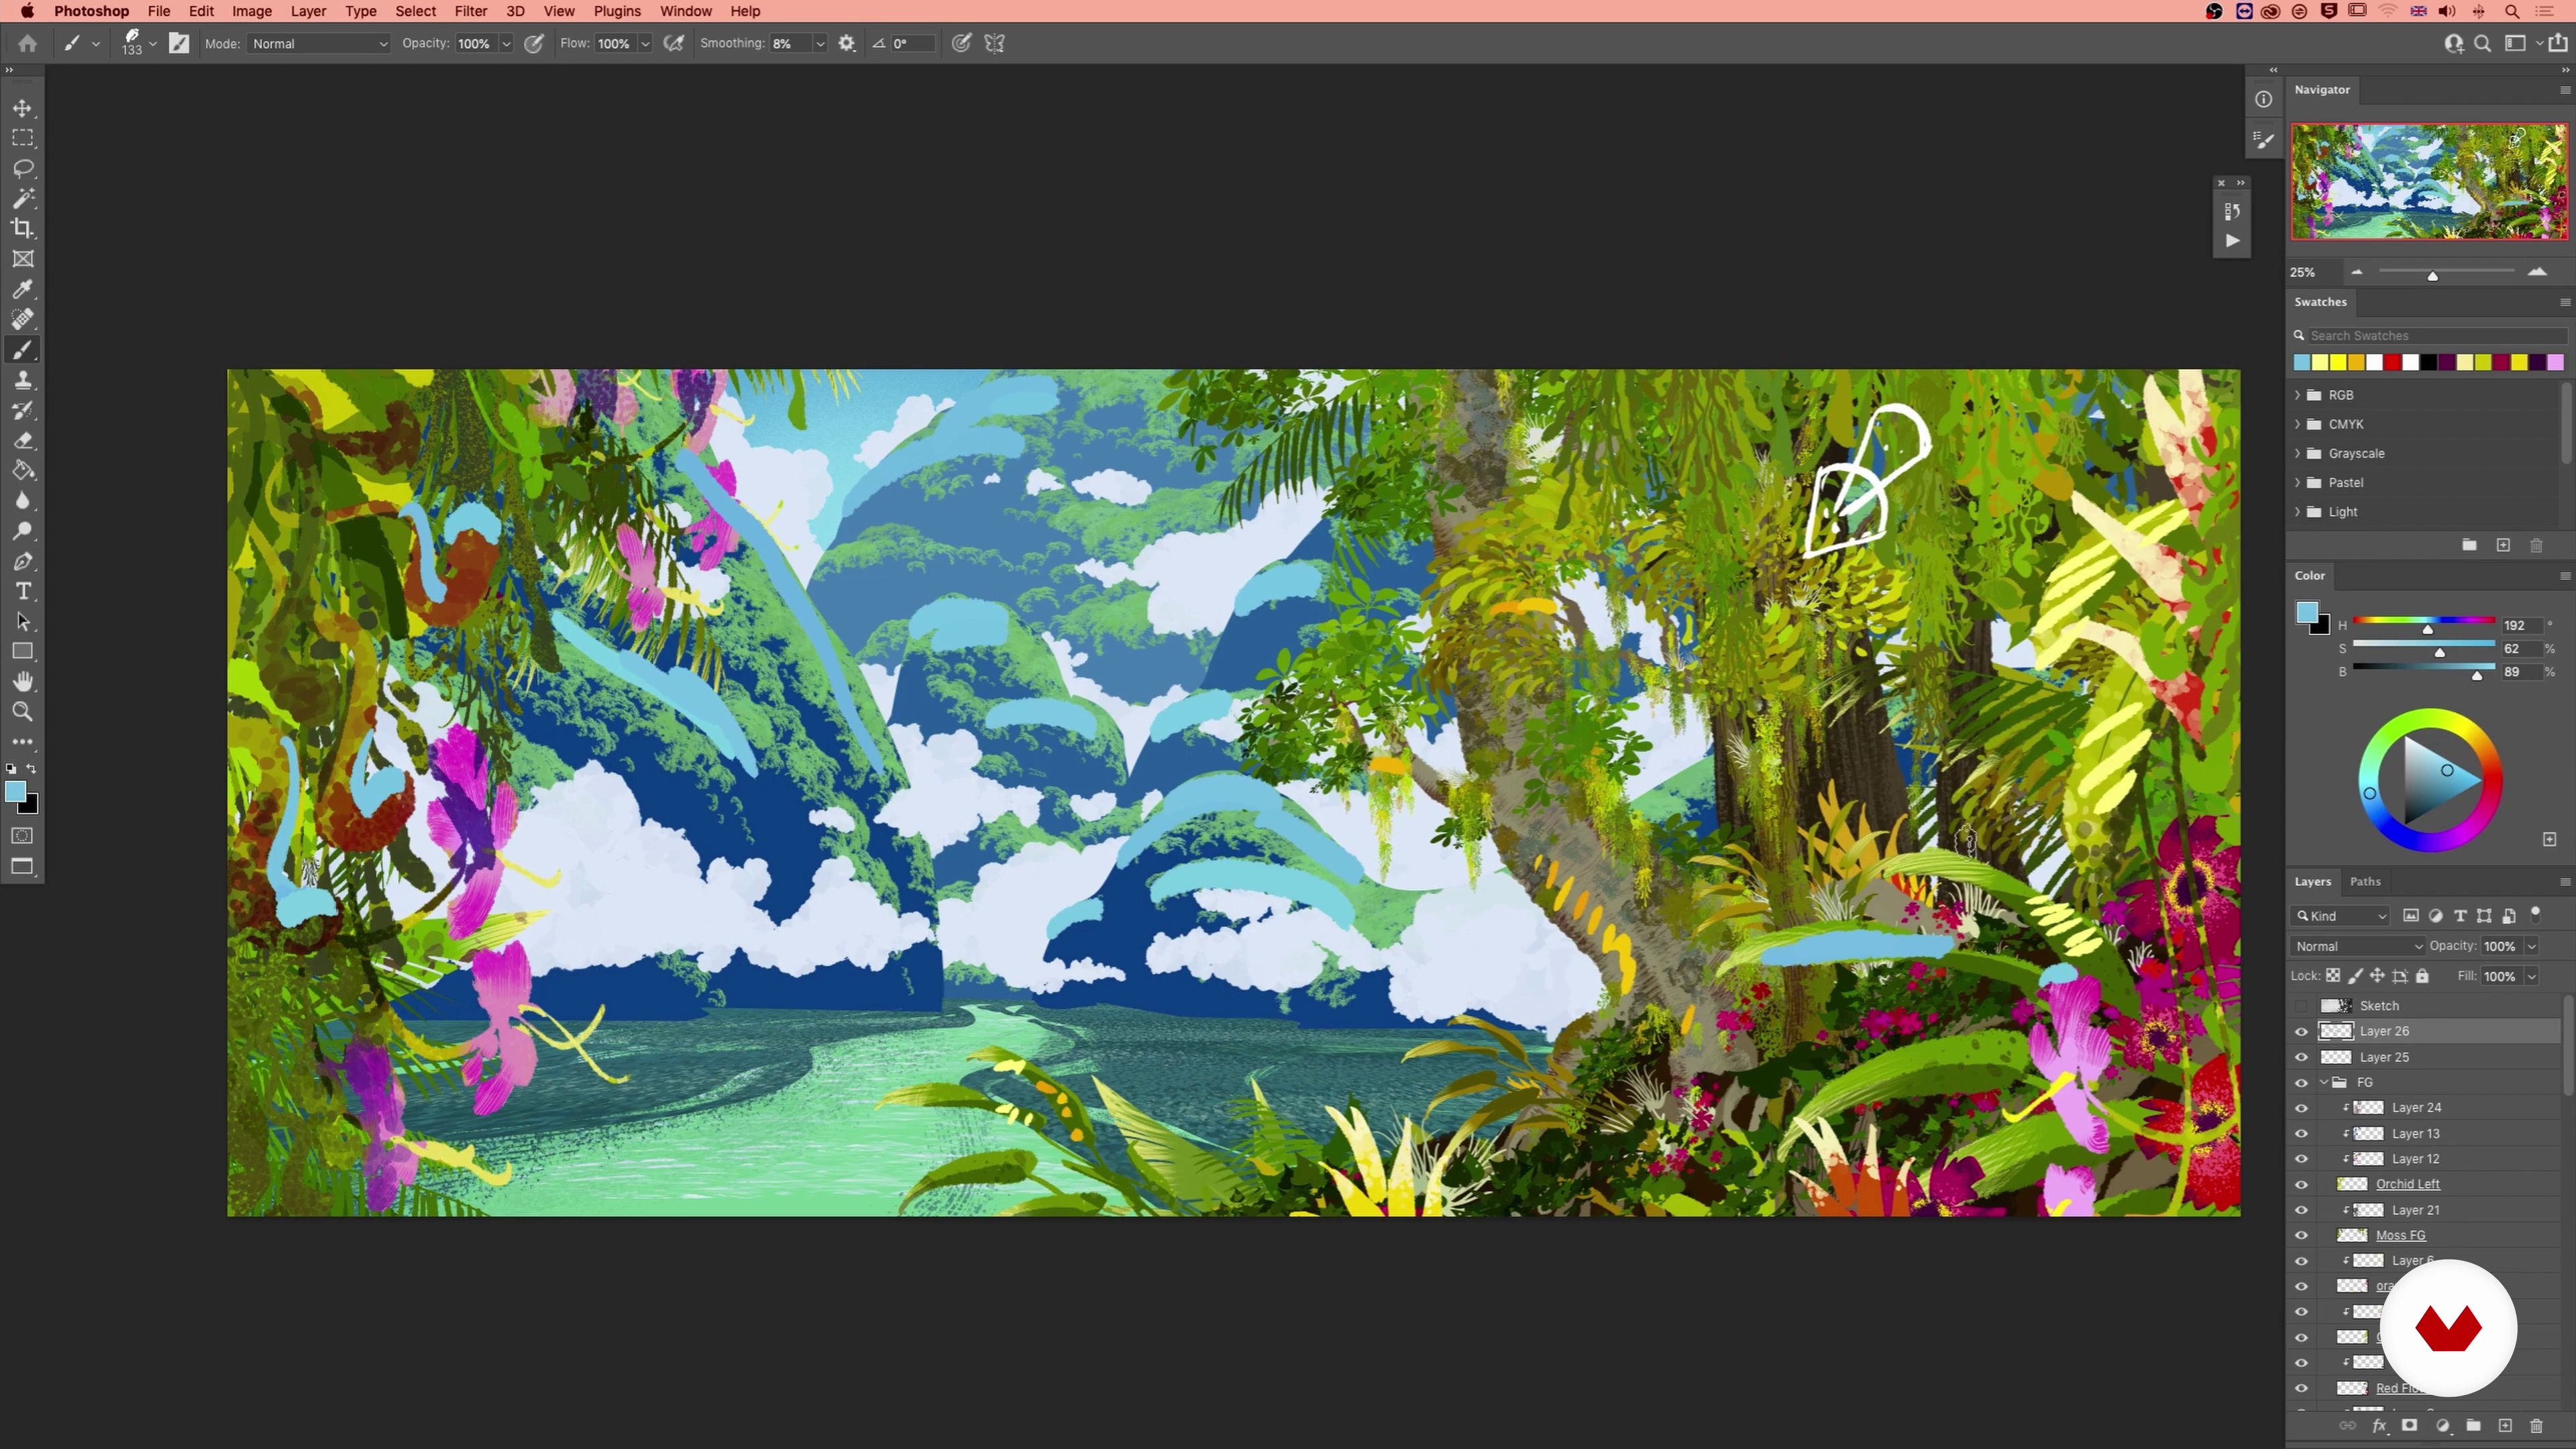The image size is (2576, 1449).
Task: Open the Window menu
Action: point(686,11)
